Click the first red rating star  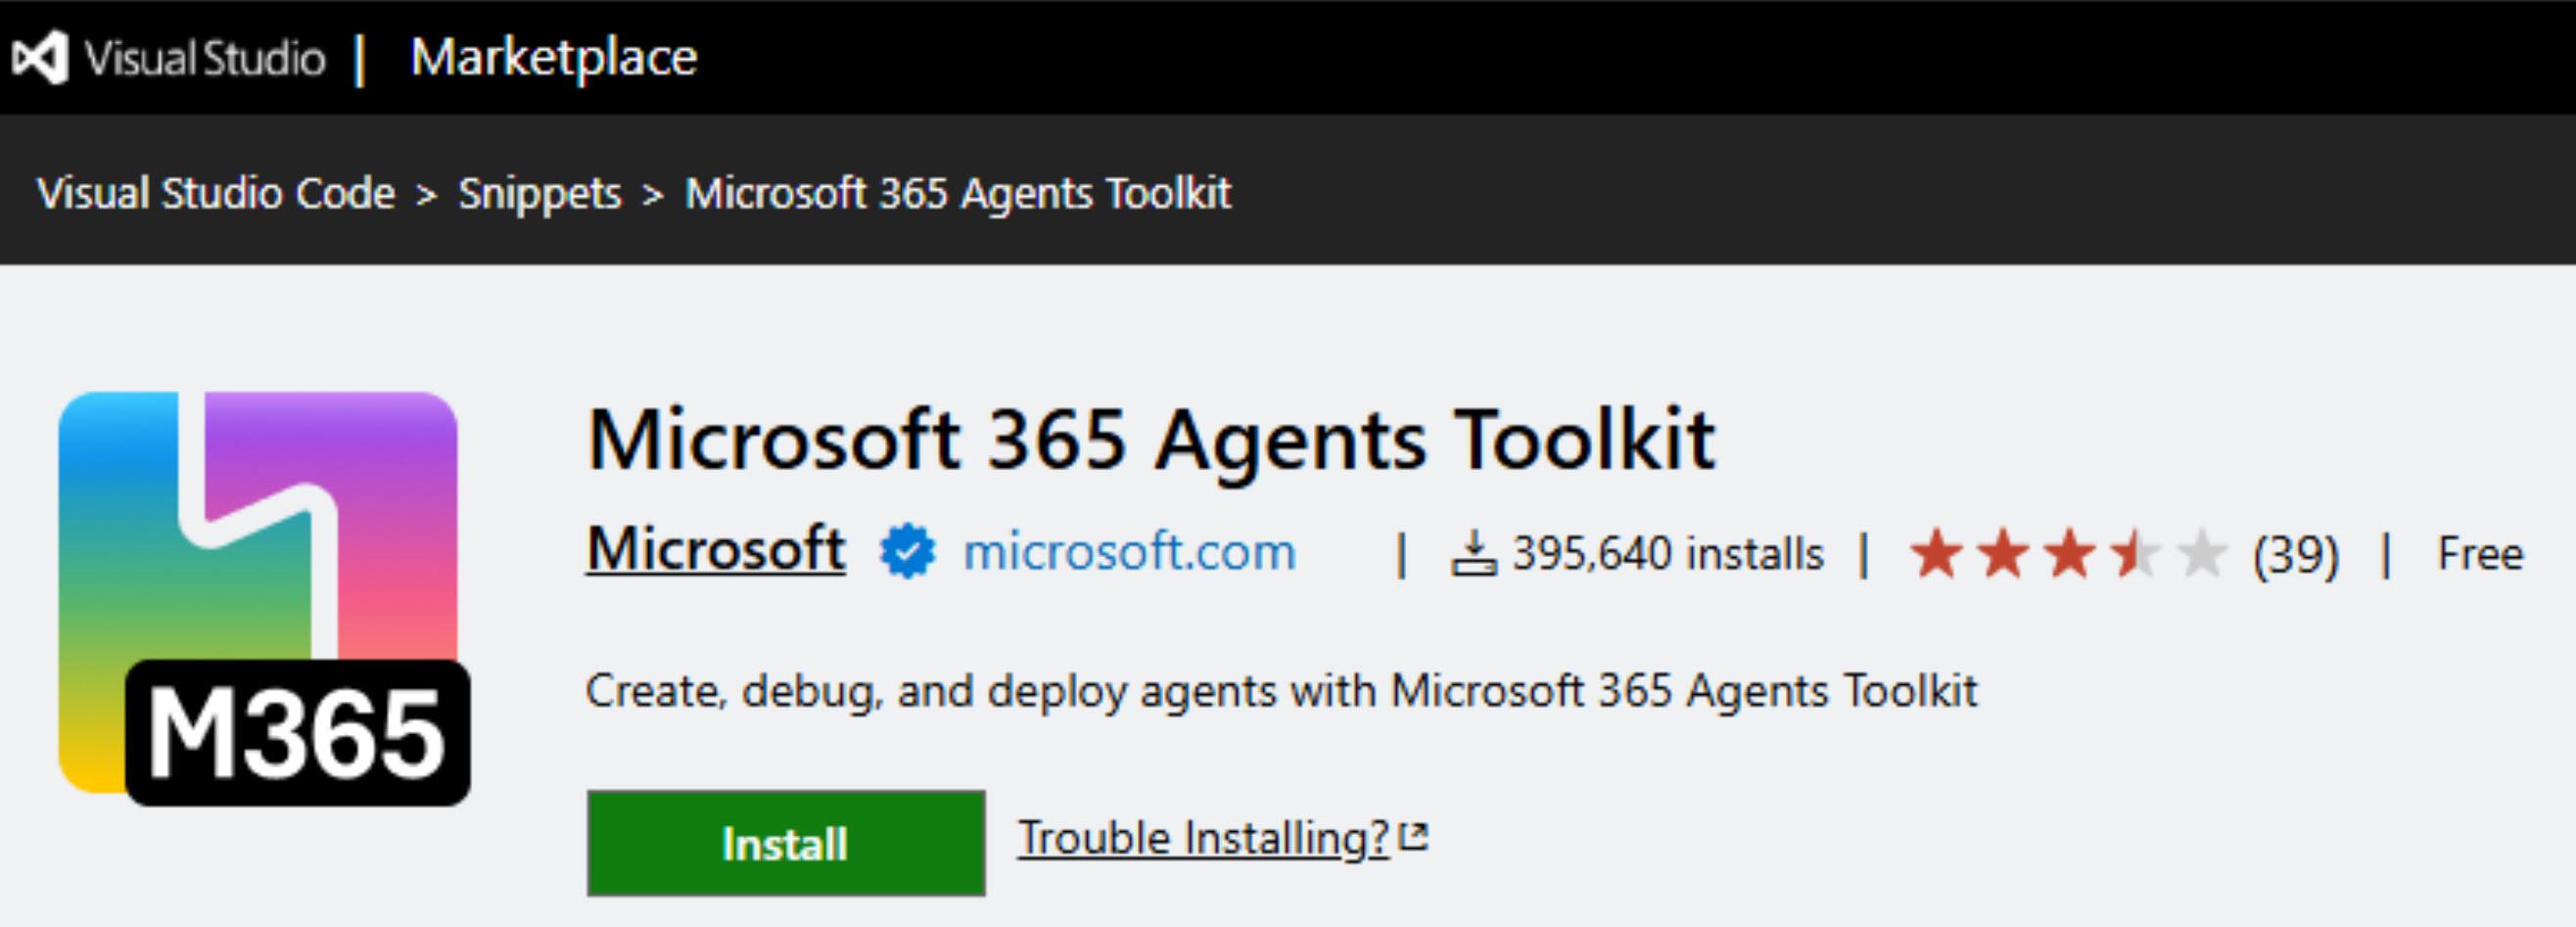(x=1937, y=554)
